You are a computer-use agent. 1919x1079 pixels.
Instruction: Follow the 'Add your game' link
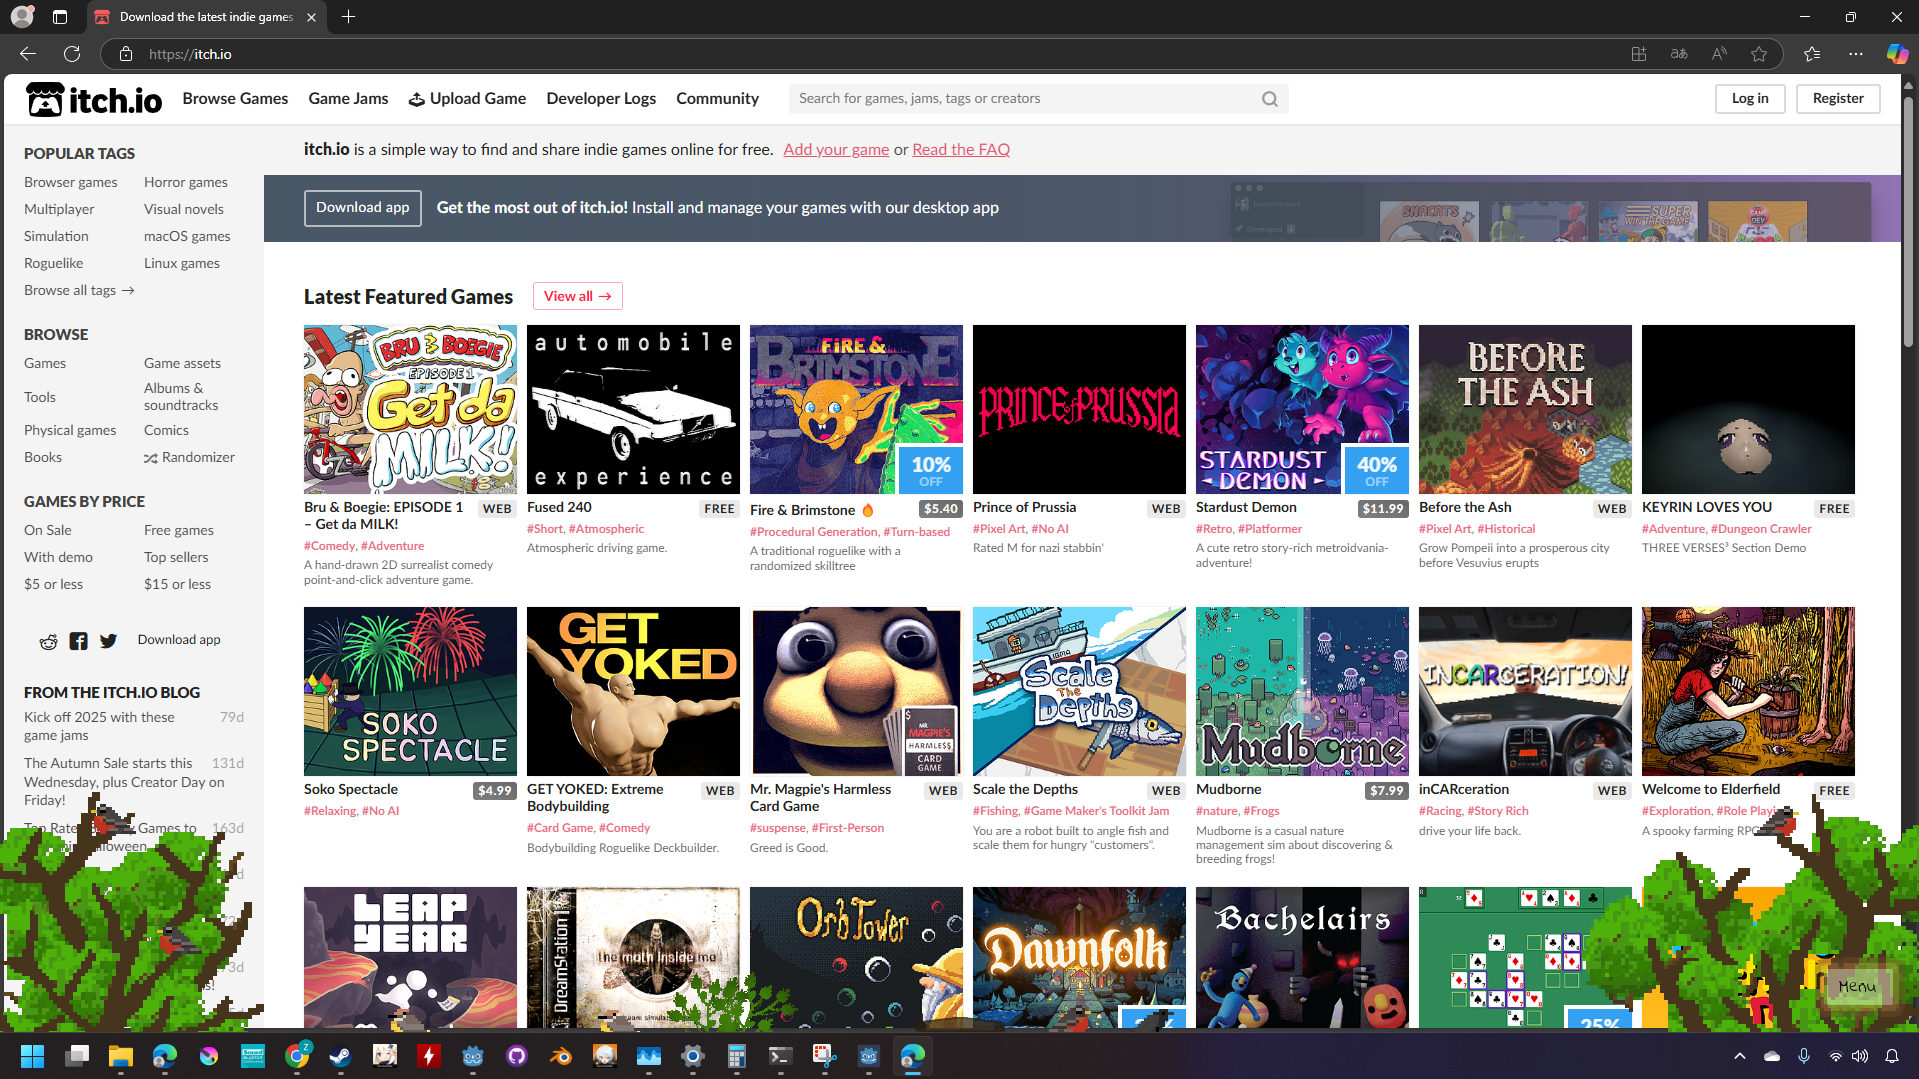tap(836, 150)
